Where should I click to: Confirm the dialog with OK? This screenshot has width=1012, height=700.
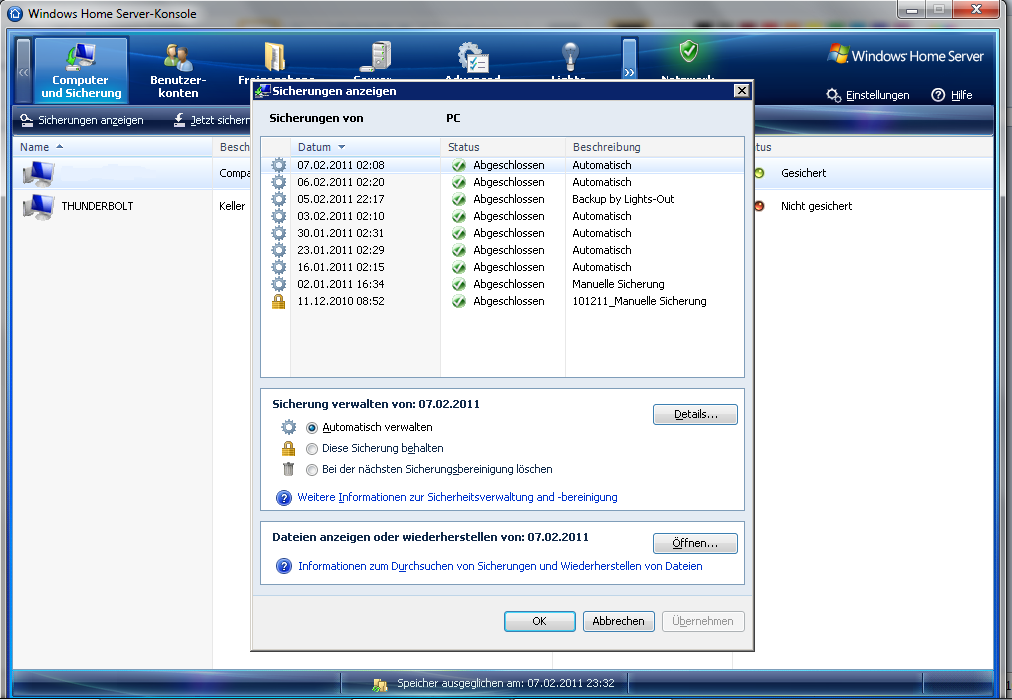540,621
